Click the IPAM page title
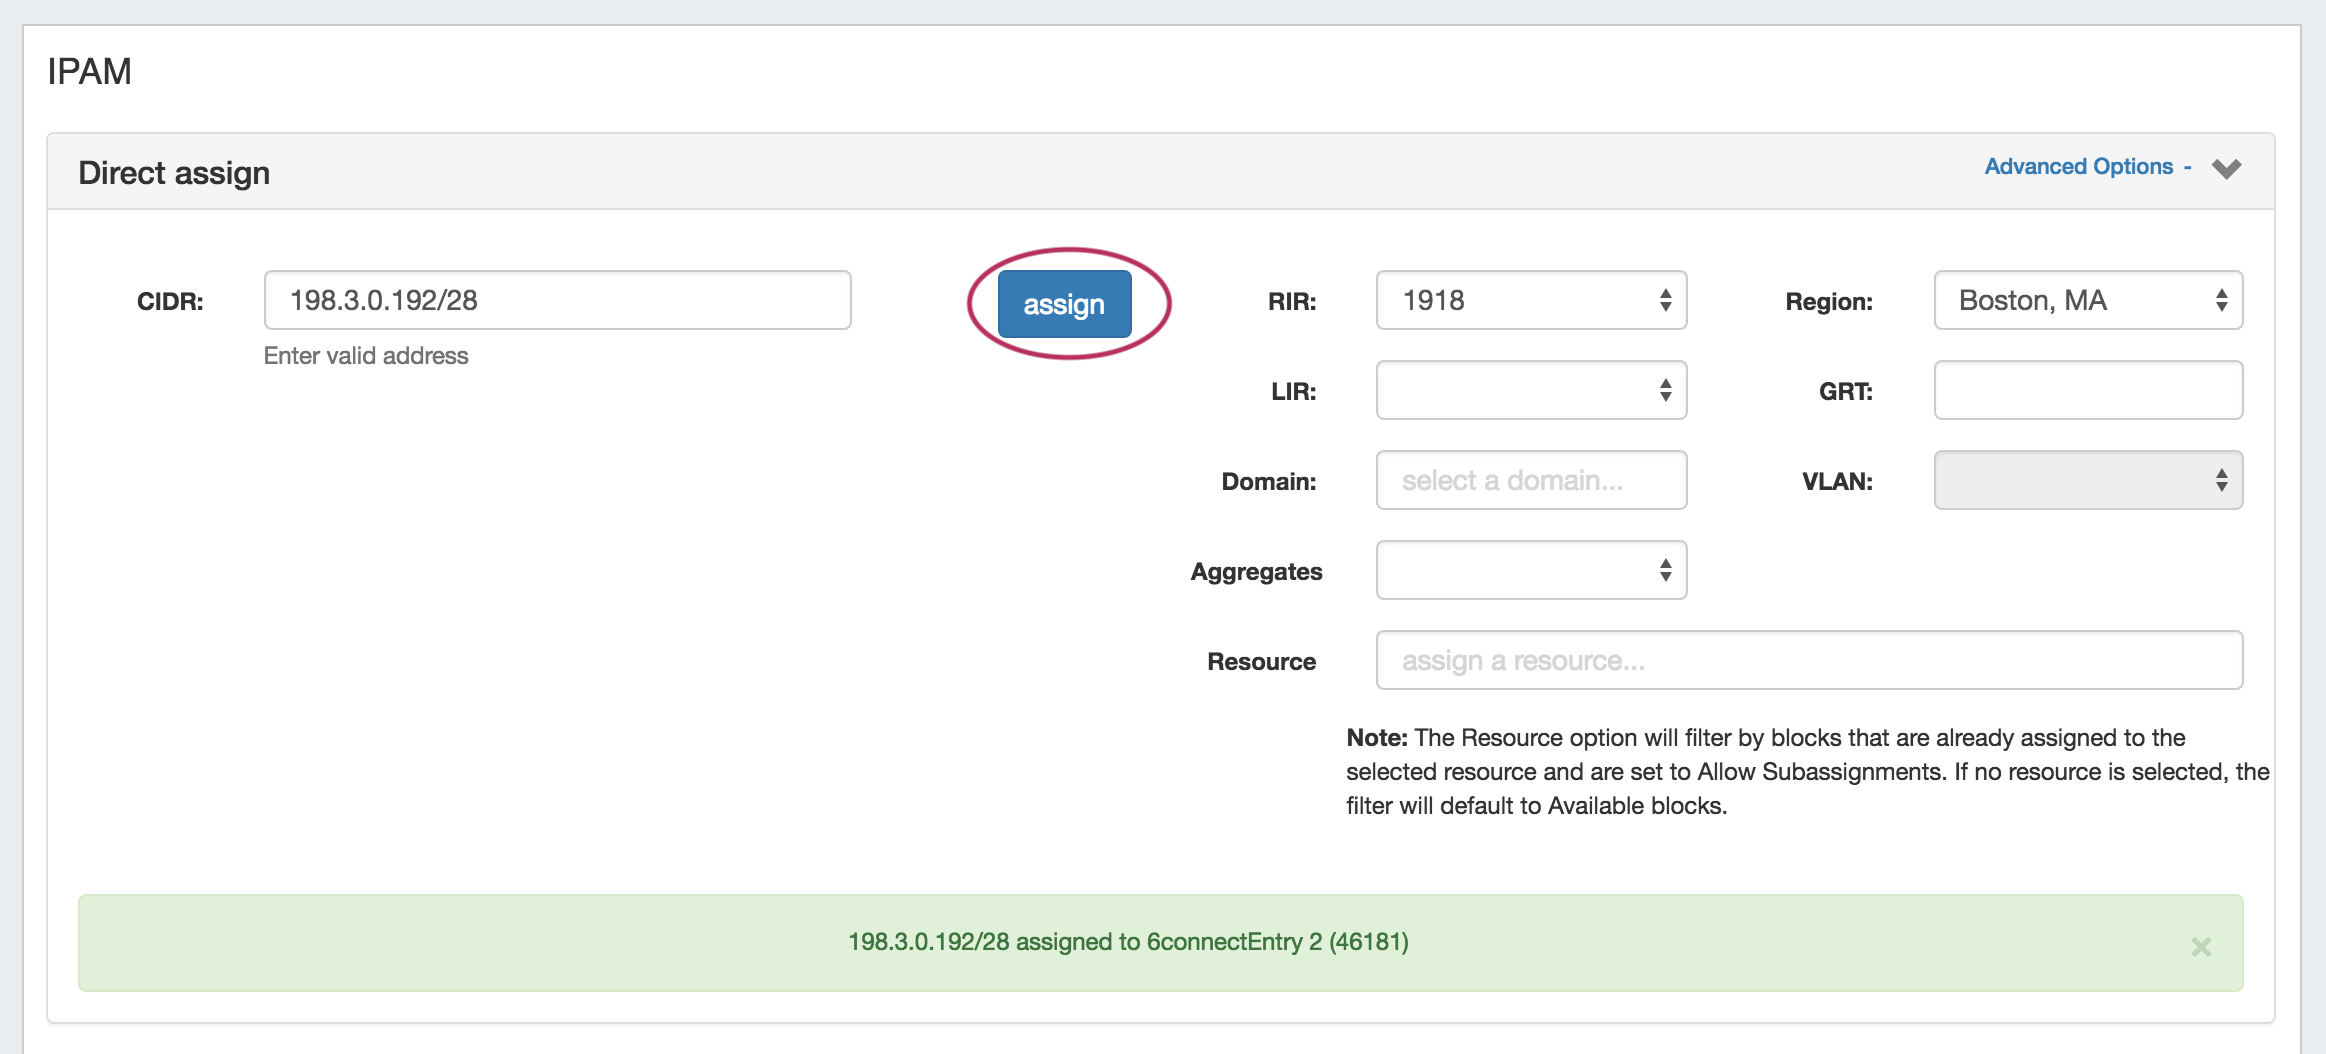2326x1054 pixels. [x=89, y=72]
